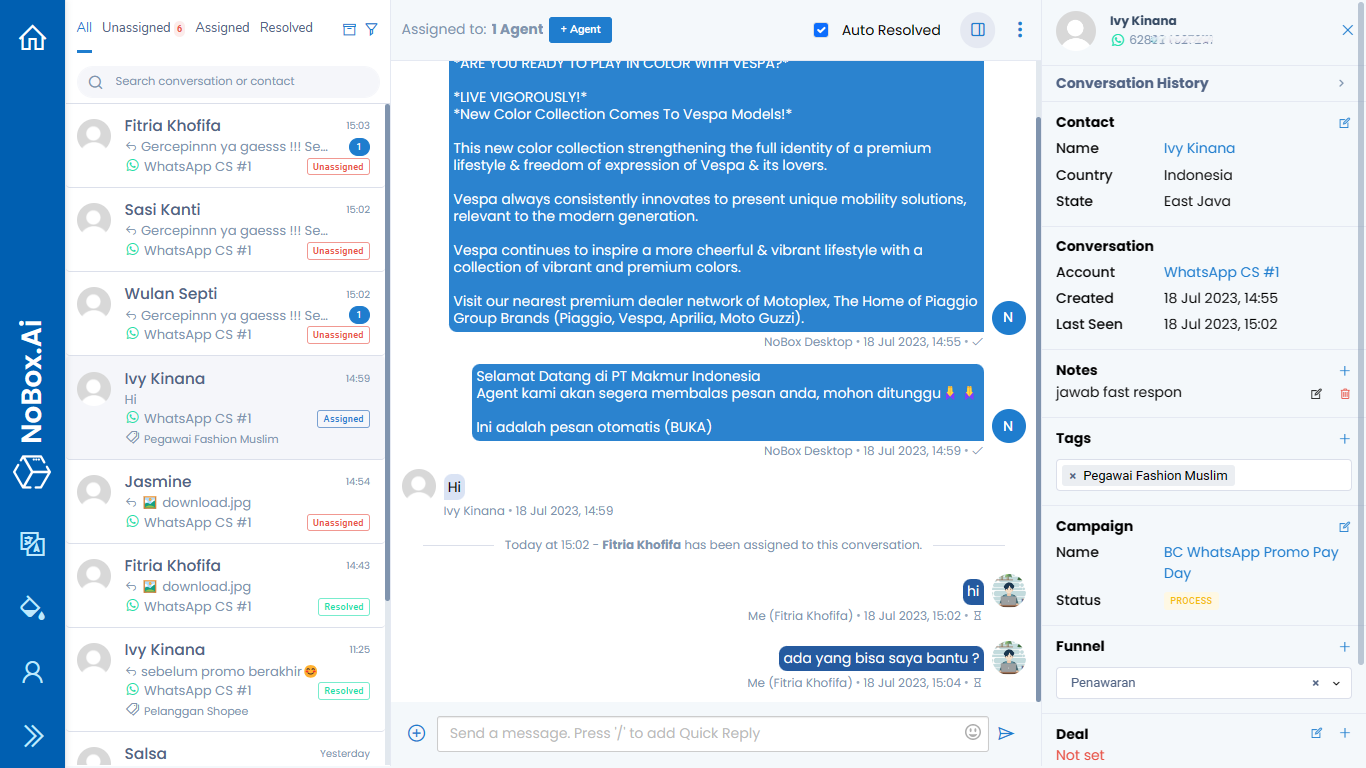1366x768 pixels.
Task: Click the contact user icon in left sidebar
Action: [33, 672]
